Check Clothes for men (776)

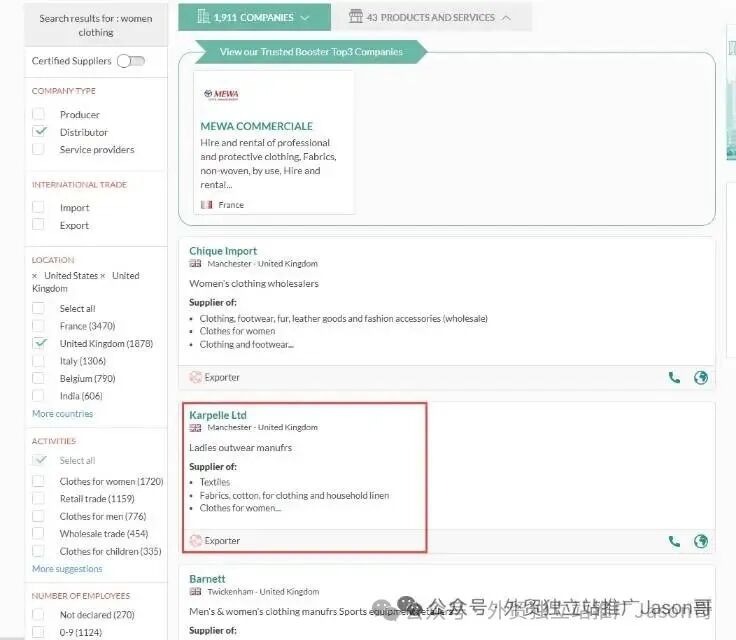point(38,516)
